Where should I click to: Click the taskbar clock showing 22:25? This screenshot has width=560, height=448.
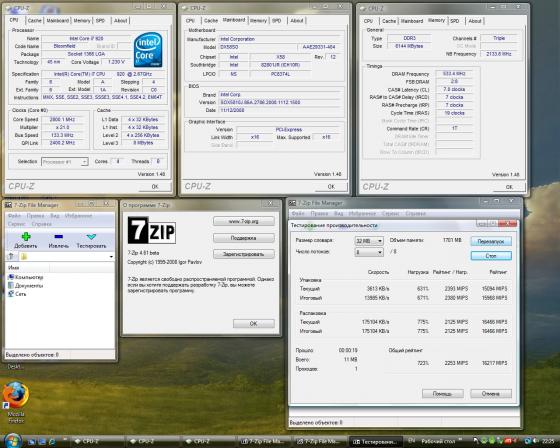pyautogui.click(x=548, y=441)
